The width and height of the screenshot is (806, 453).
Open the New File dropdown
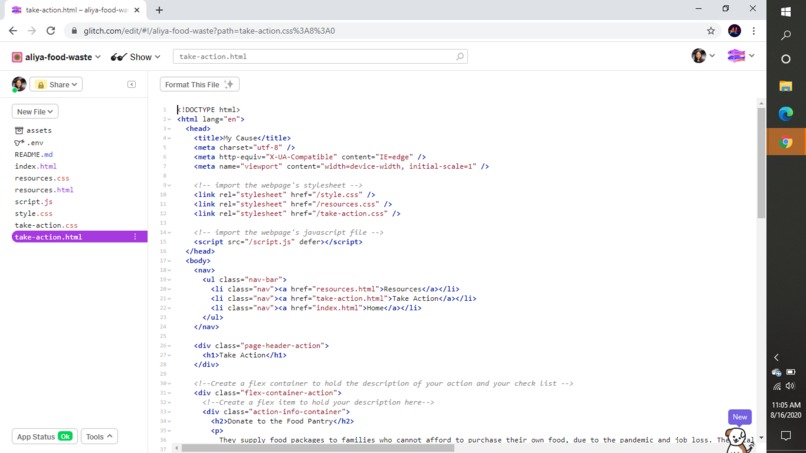[35, 112]
